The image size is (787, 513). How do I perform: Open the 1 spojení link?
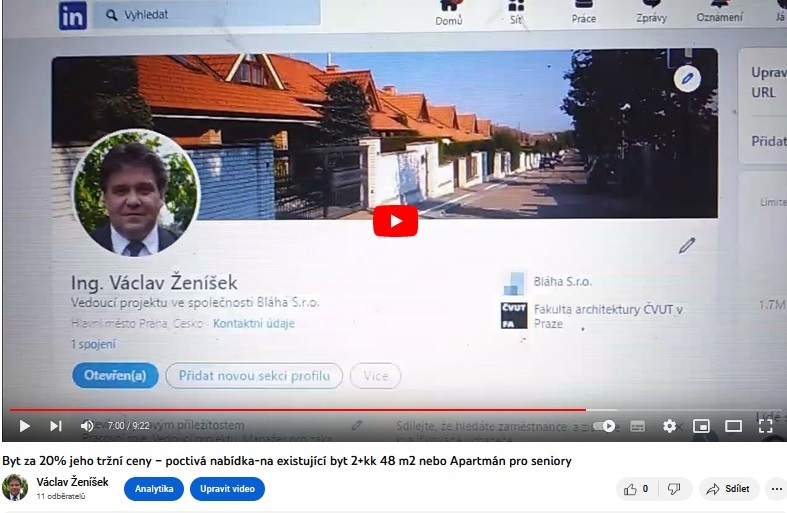click(93, 344)
